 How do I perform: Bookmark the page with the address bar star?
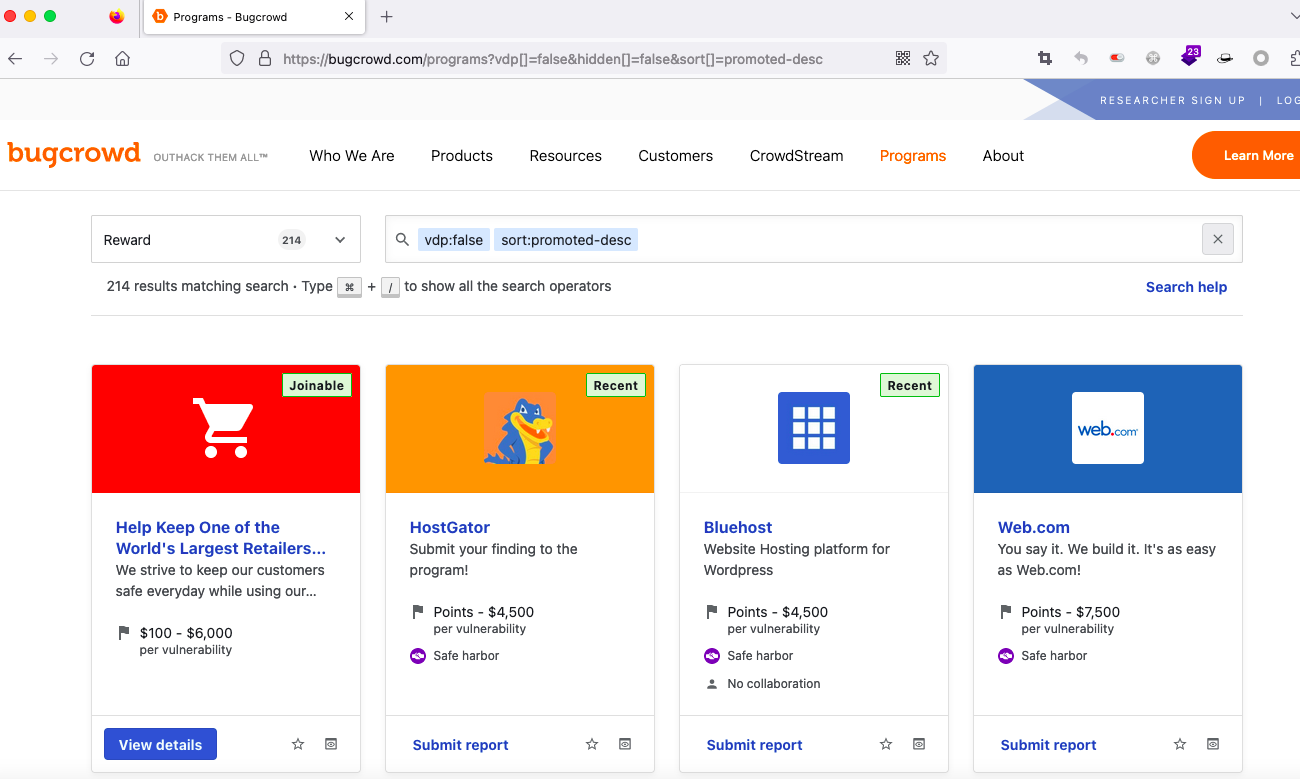tap(931, 58)
